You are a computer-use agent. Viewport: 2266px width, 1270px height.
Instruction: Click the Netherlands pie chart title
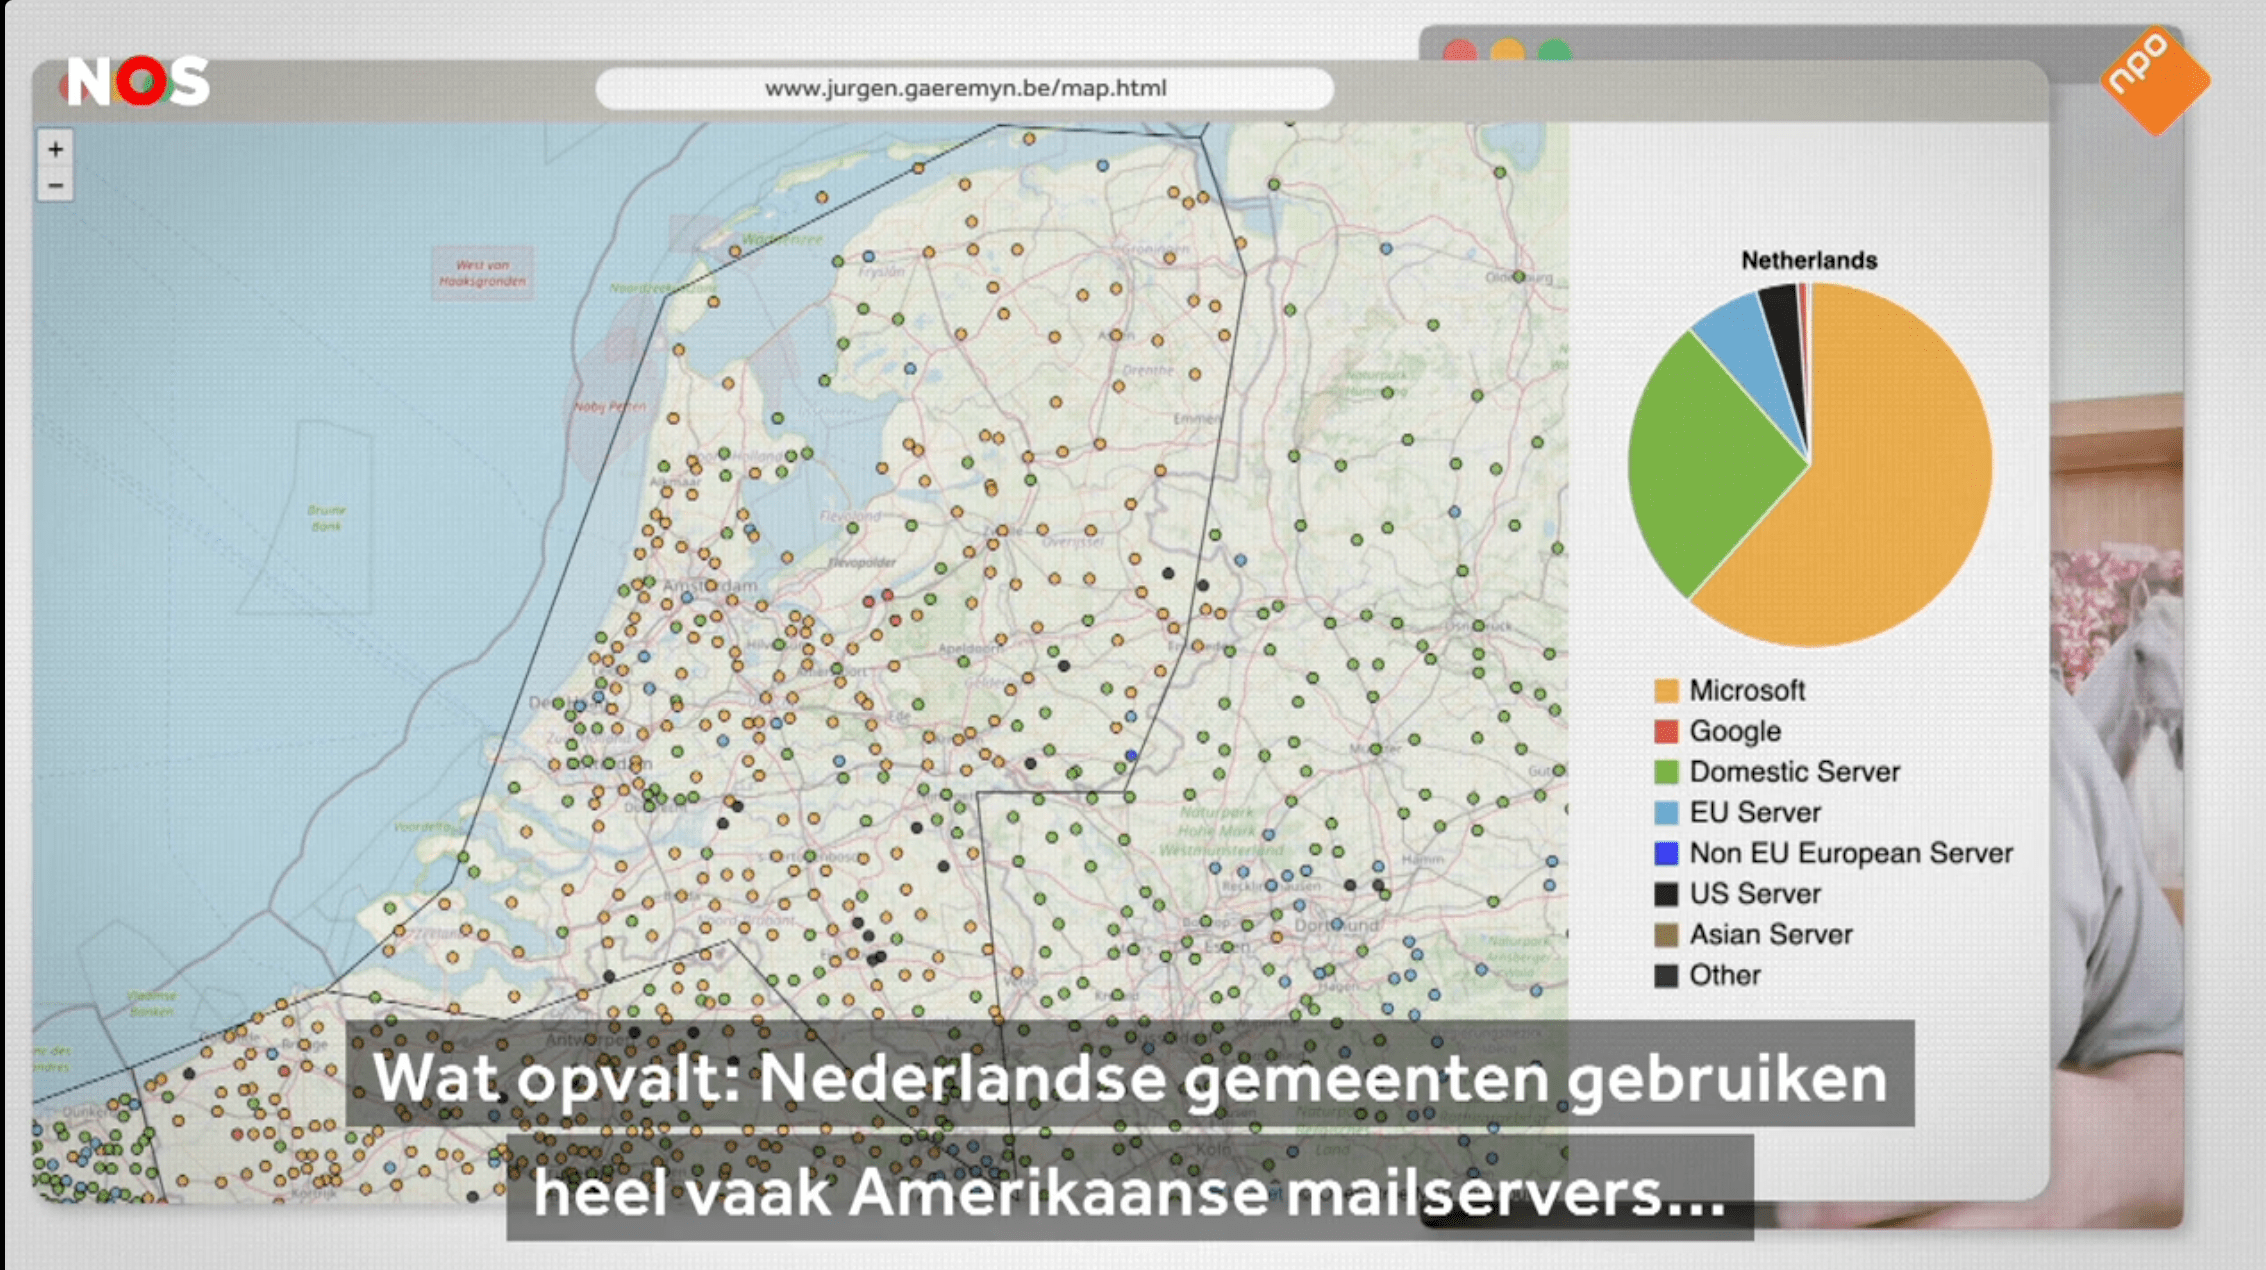(1809, 260)
